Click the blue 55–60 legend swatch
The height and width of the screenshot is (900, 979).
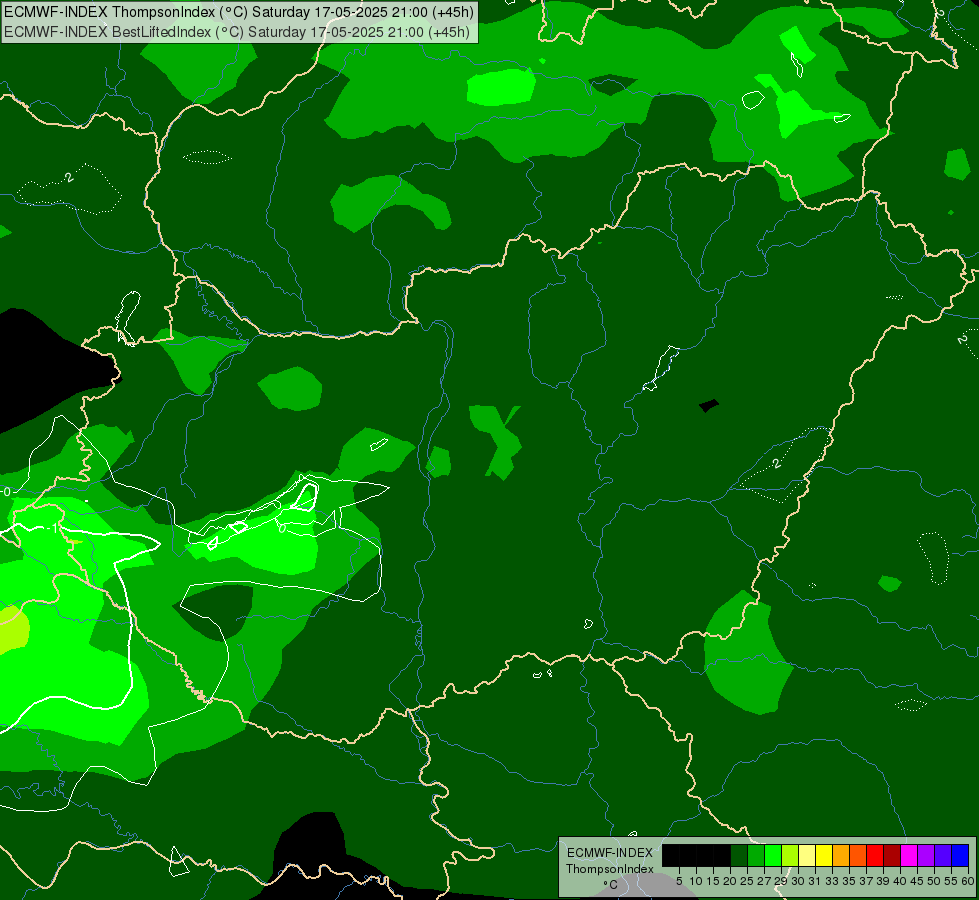coord(960,855)
